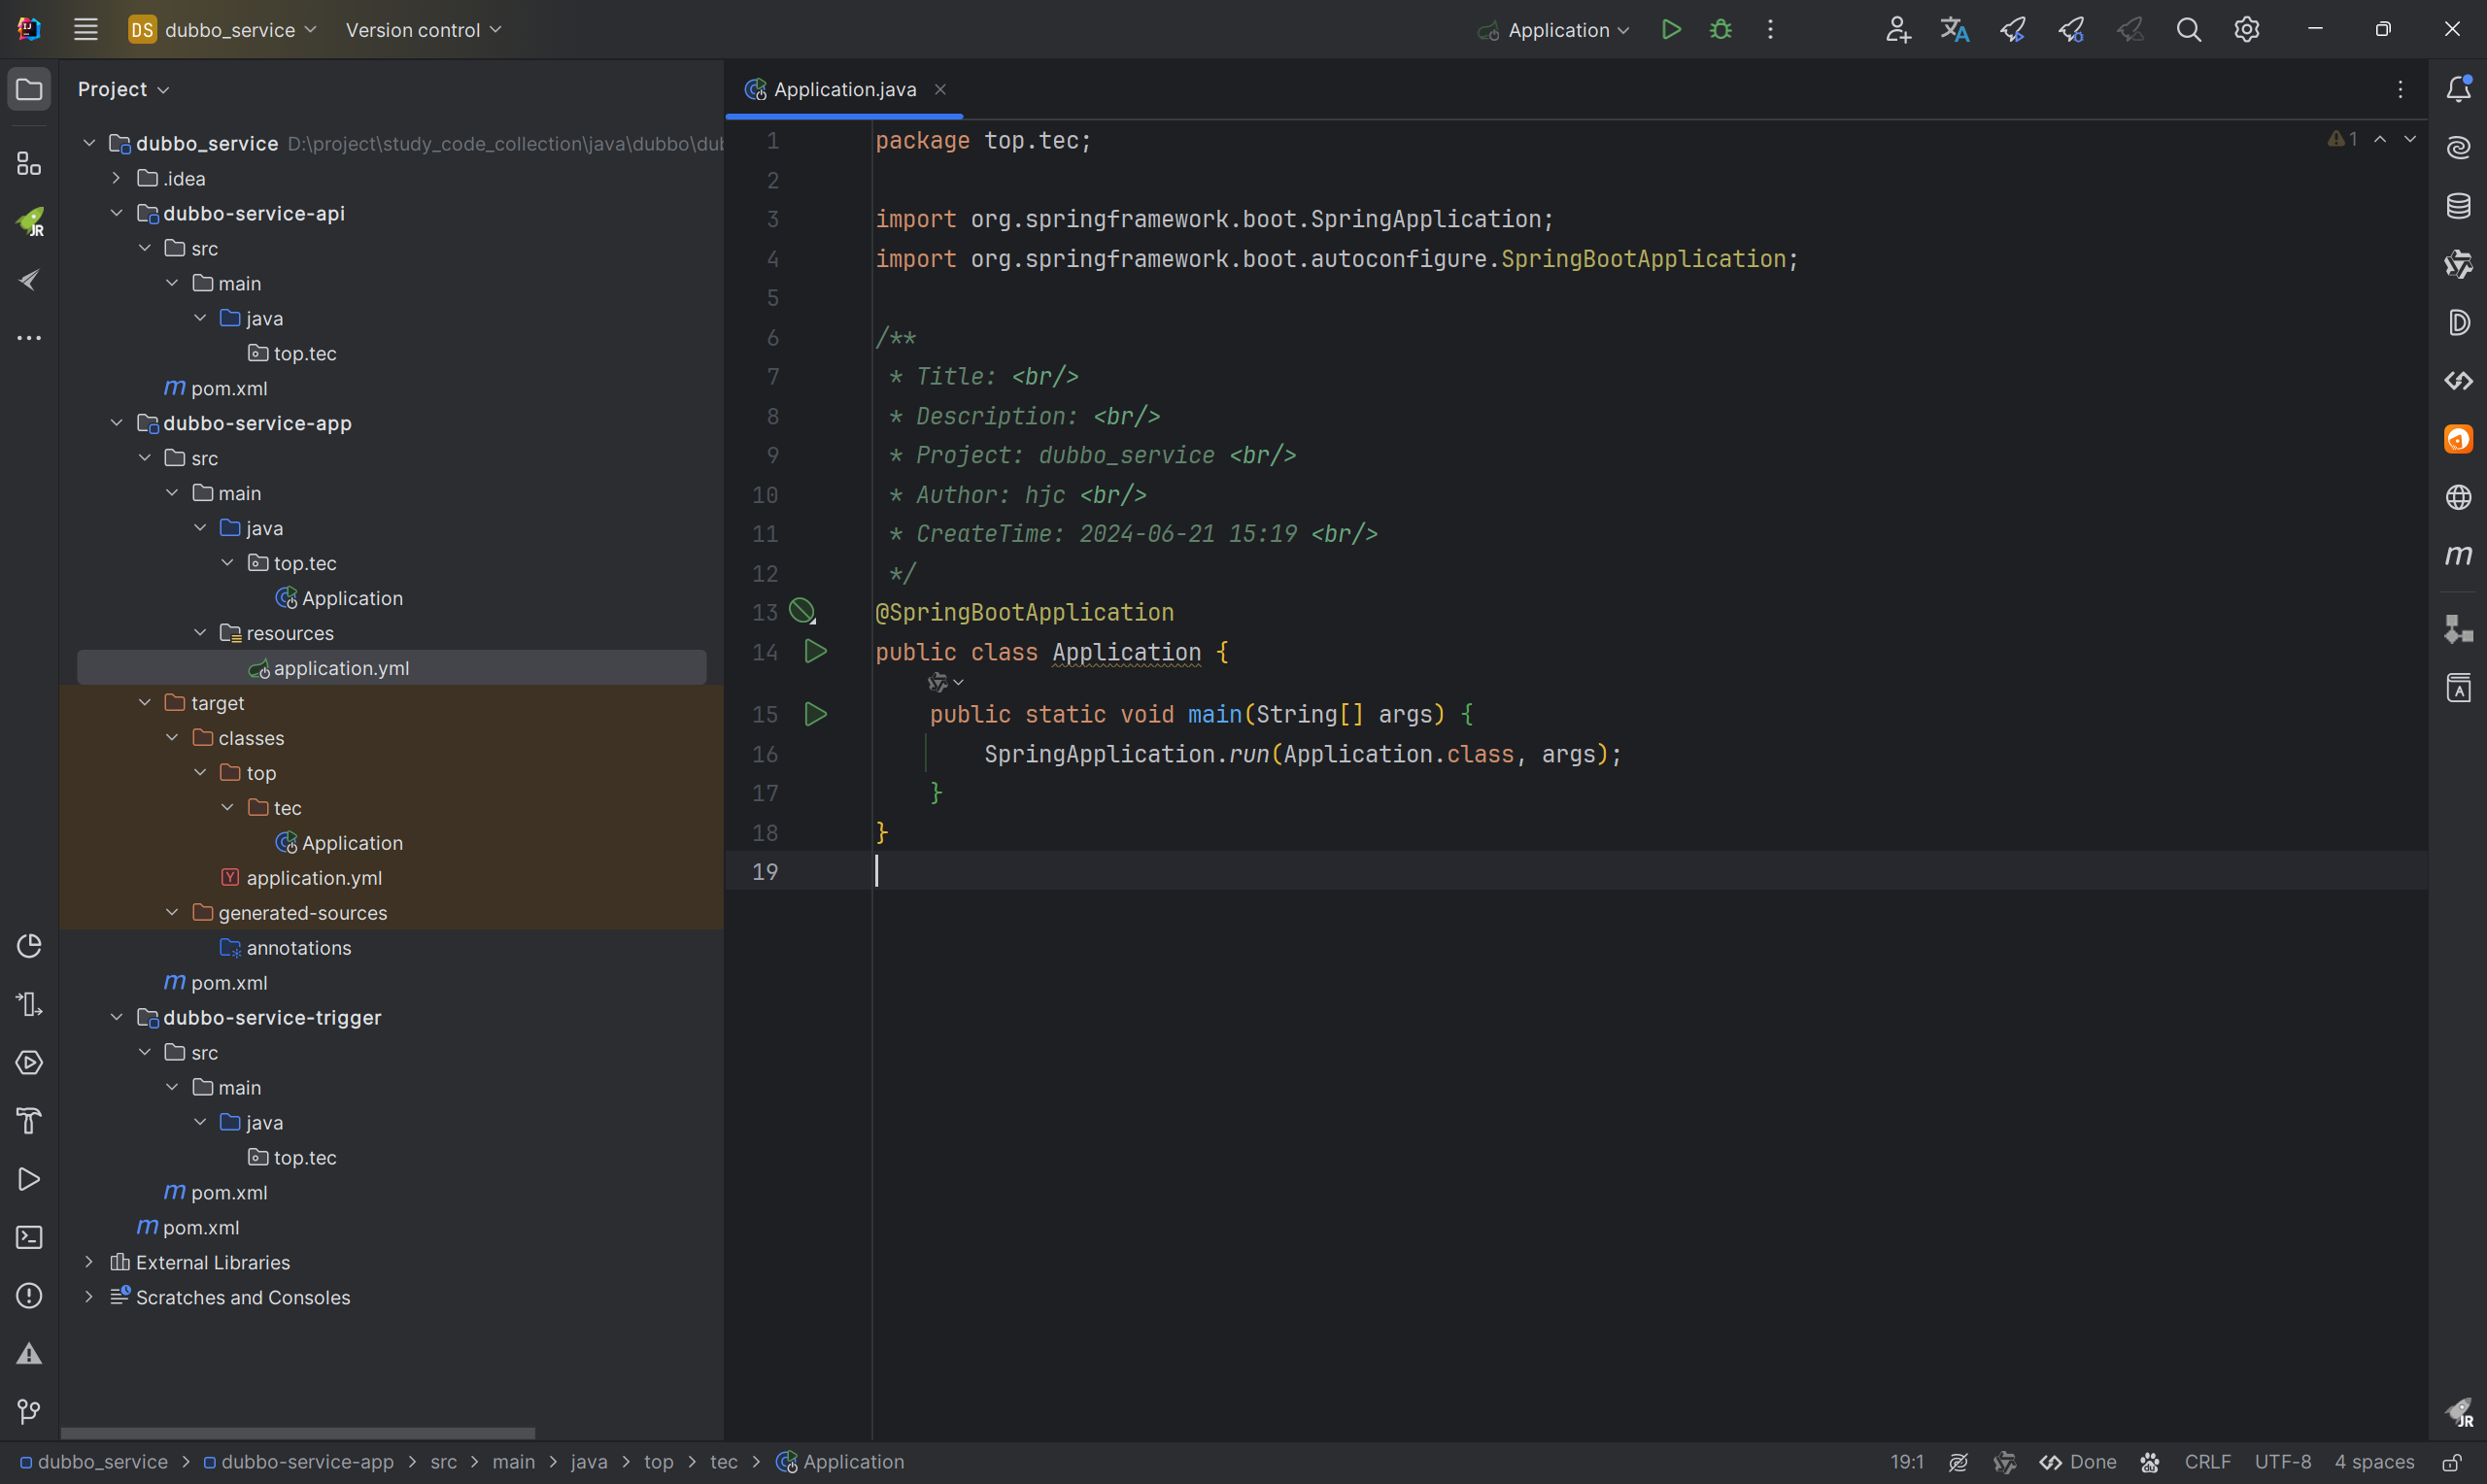The width and height of the screenshot is (2487, 1484).
Task: Change CRLF line separator in status bar
Action: pos(2207,1462)
